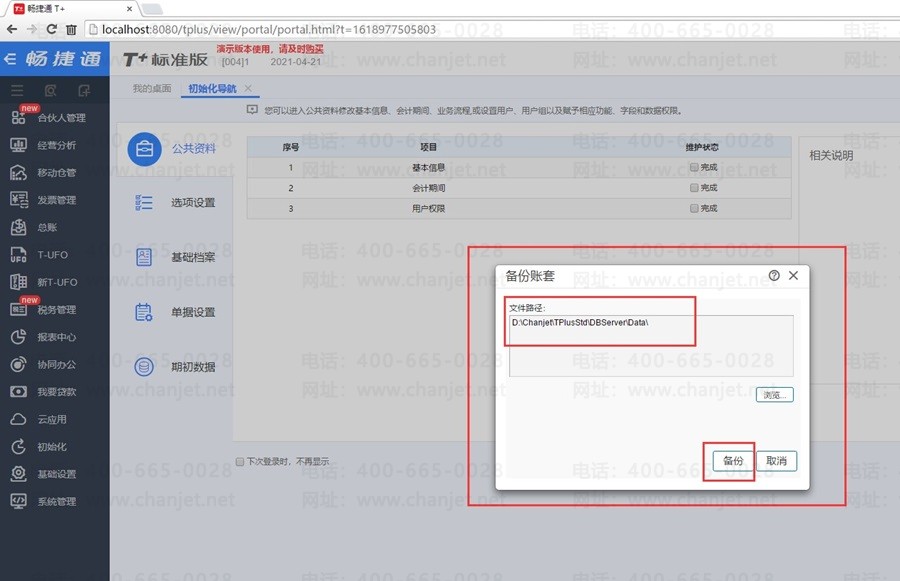Click the 单据设置 calendar icon
Image resolution: width=900 pixels, height=581 pixels.
144,312
